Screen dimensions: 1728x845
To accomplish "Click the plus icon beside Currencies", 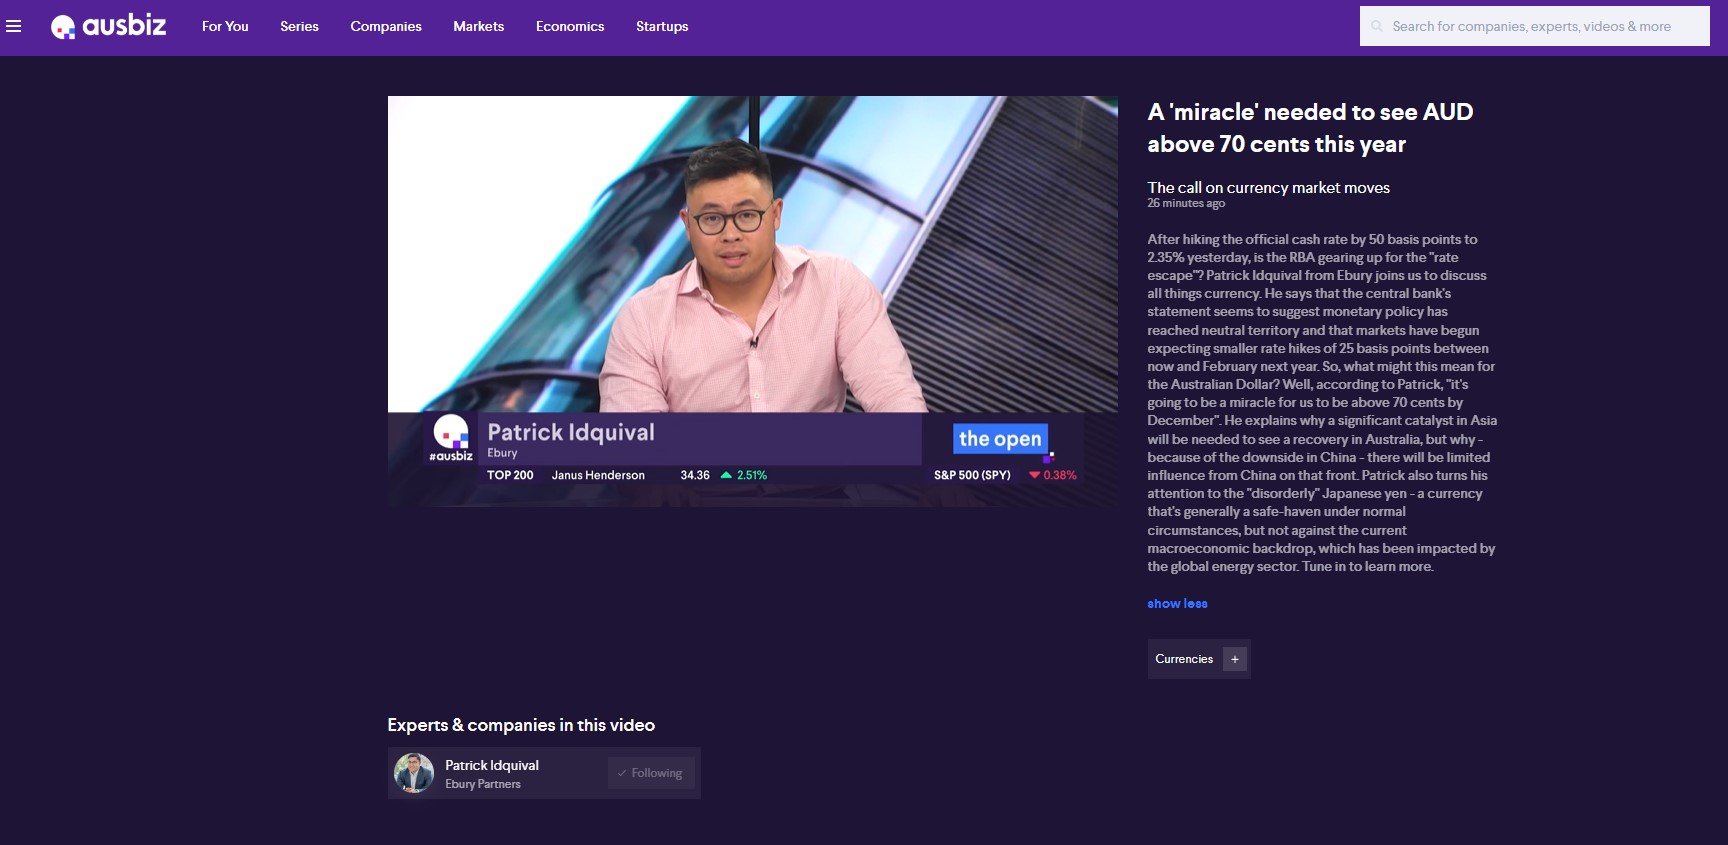I will (x=1235, y=659).
